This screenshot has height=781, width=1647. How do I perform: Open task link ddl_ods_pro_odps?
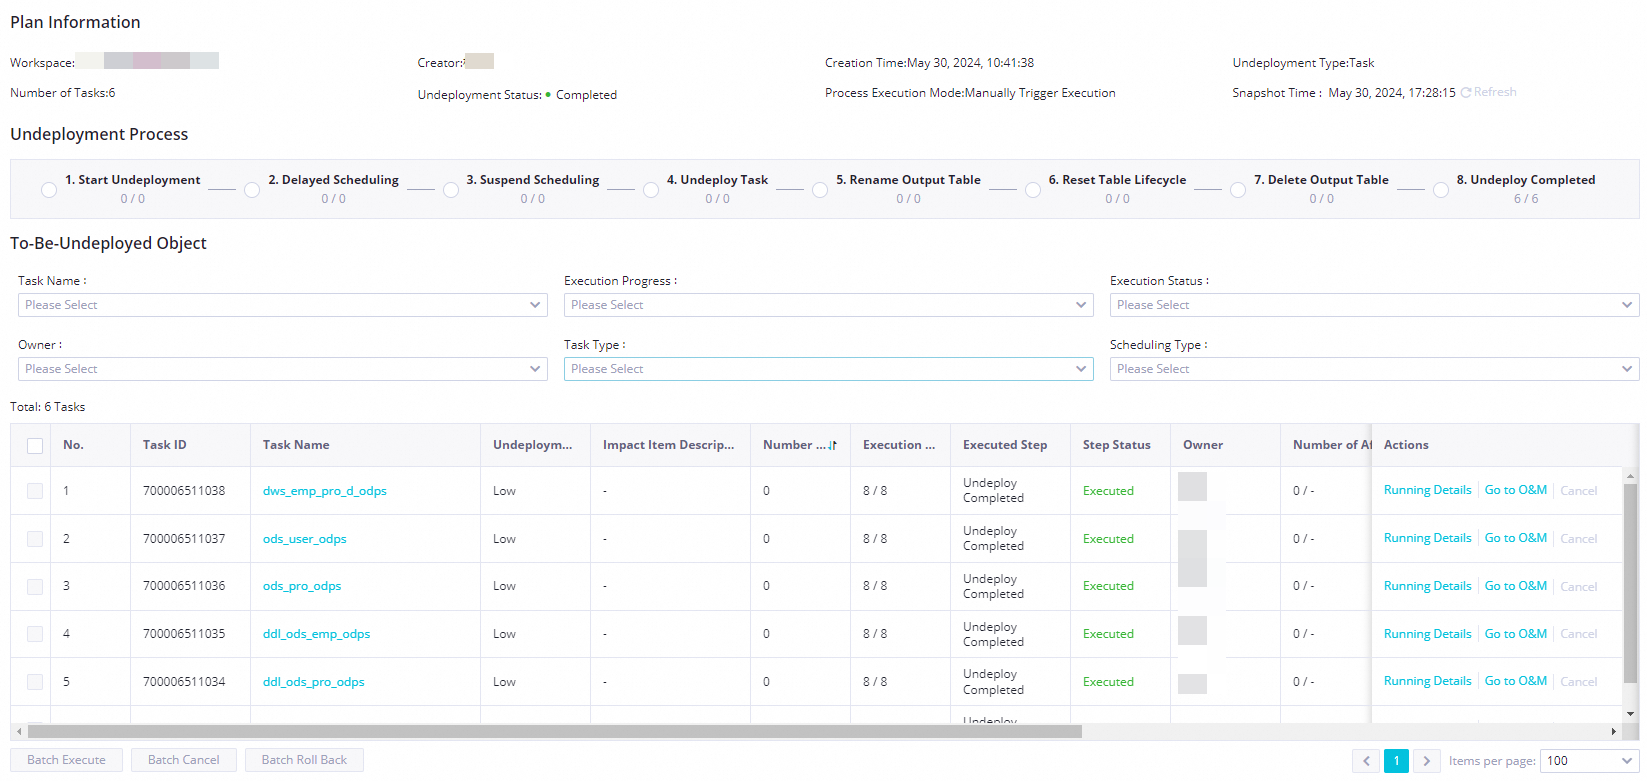click(314, 682)
